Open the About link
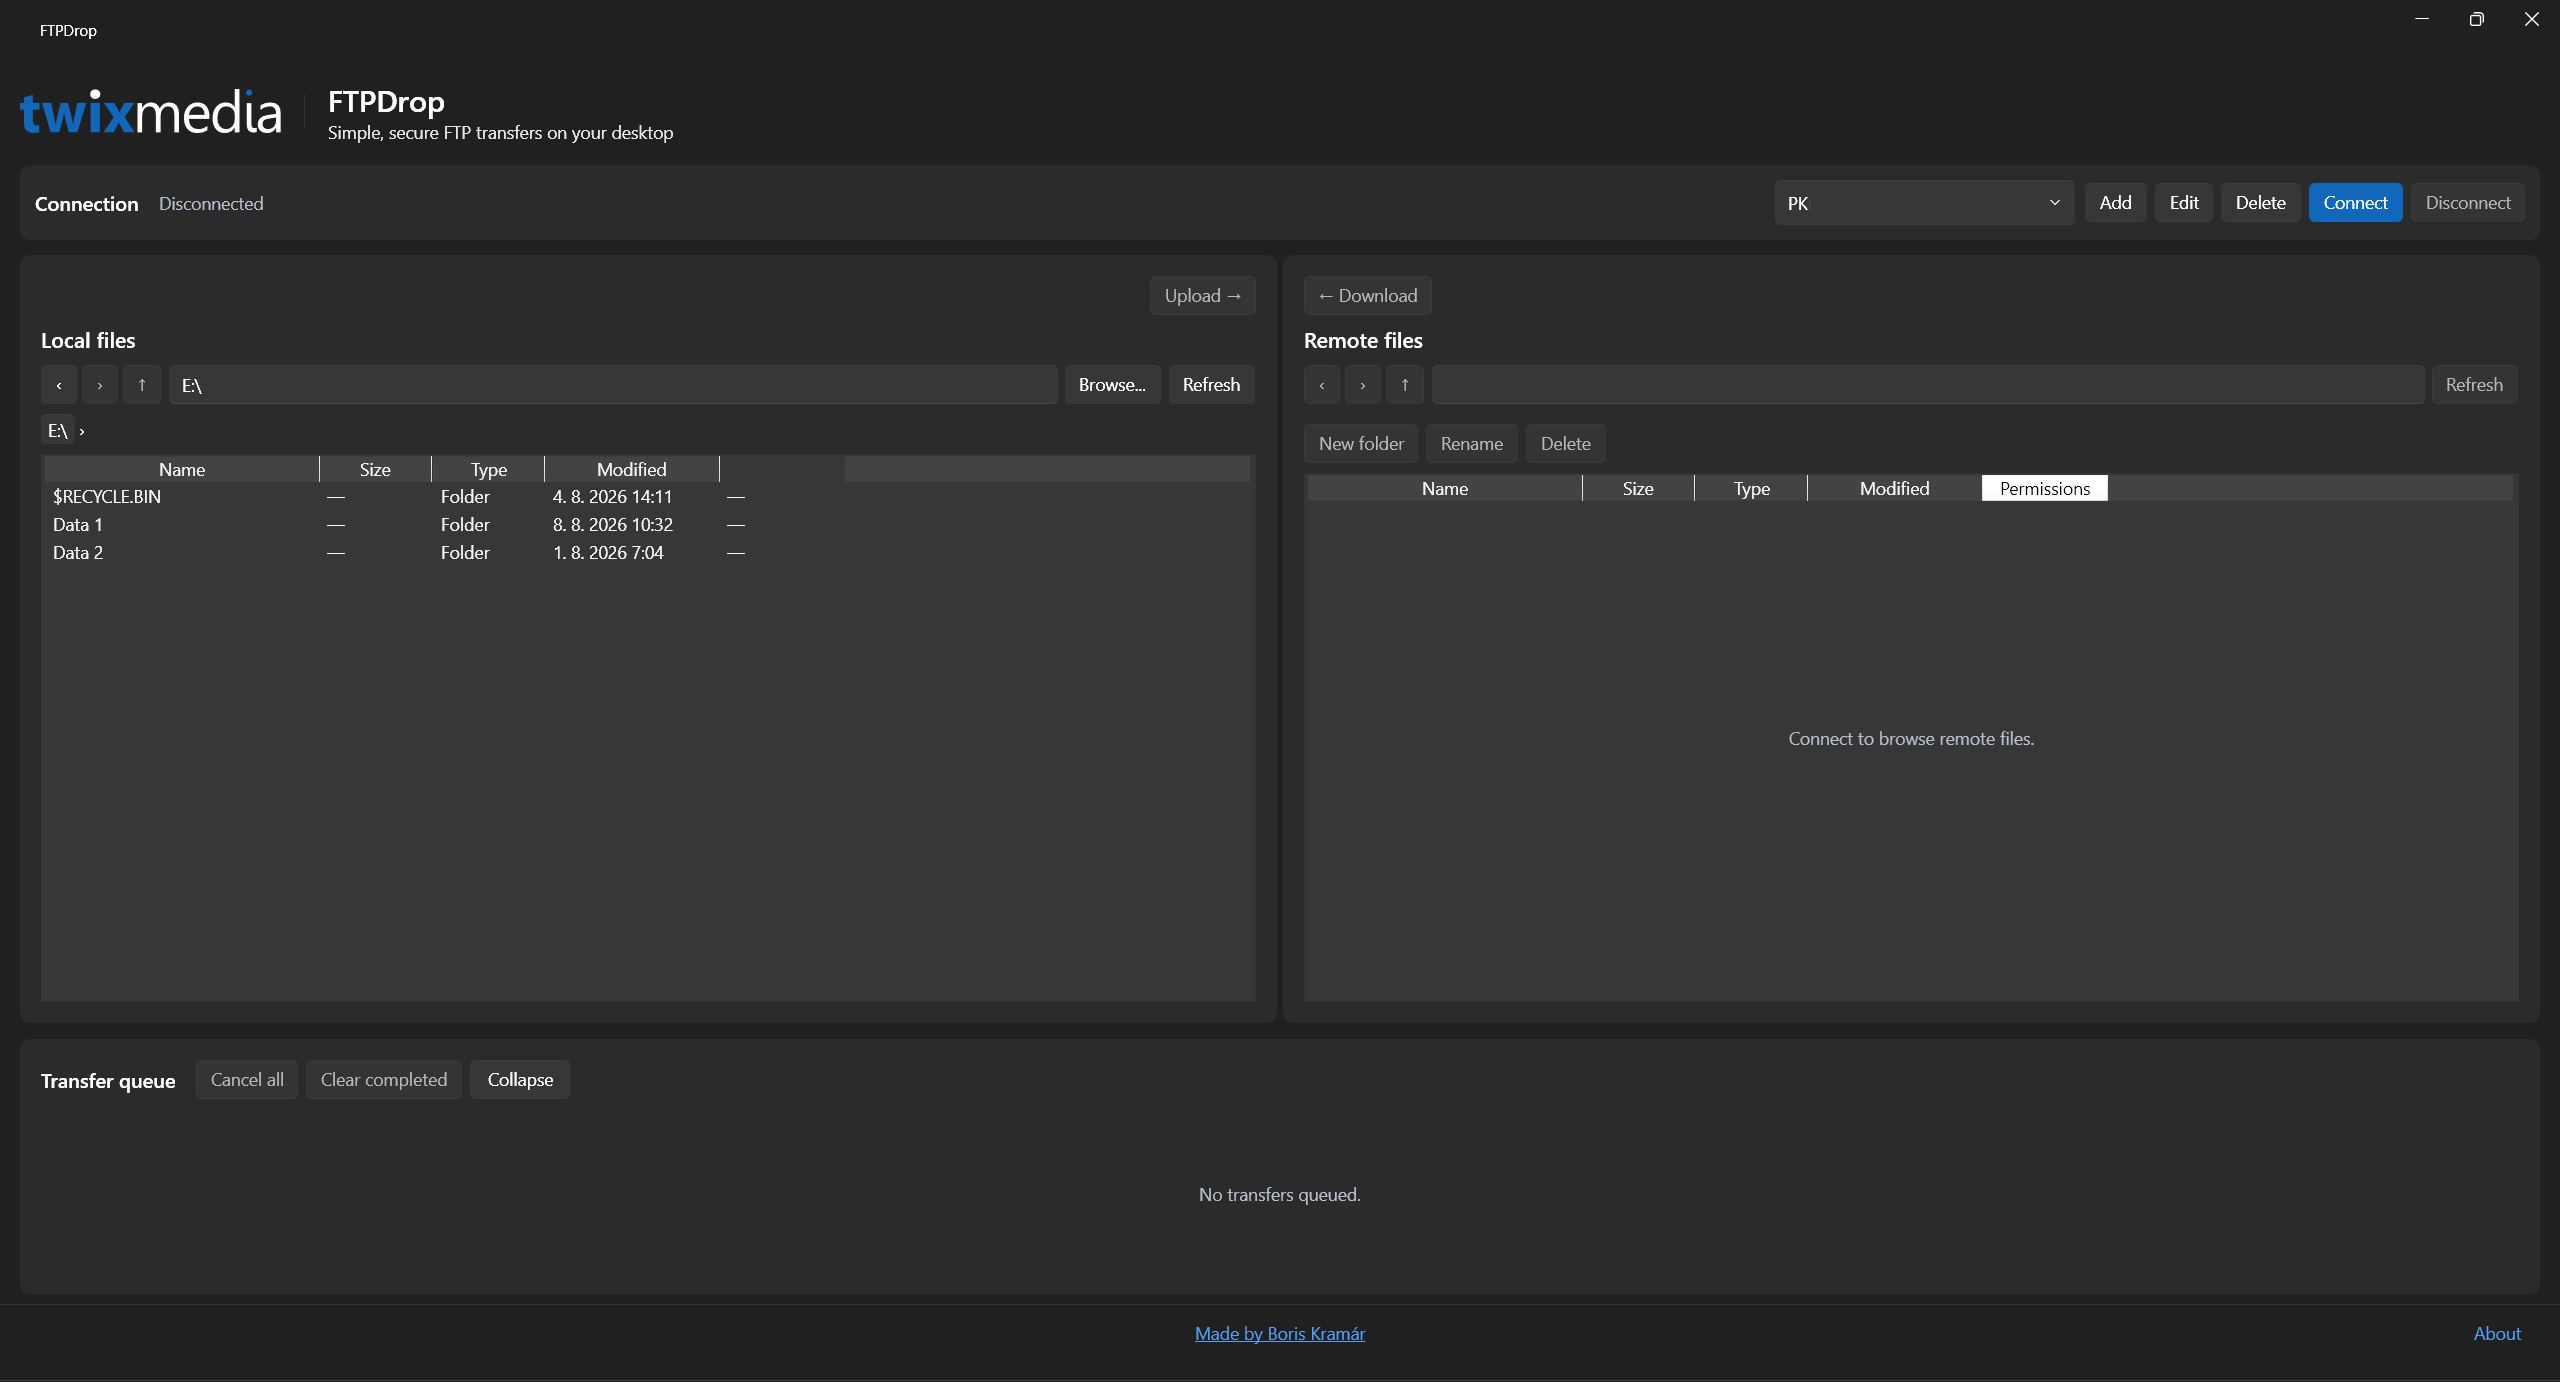This screenshot has width=2560, height=1382. (2497, 1334)
